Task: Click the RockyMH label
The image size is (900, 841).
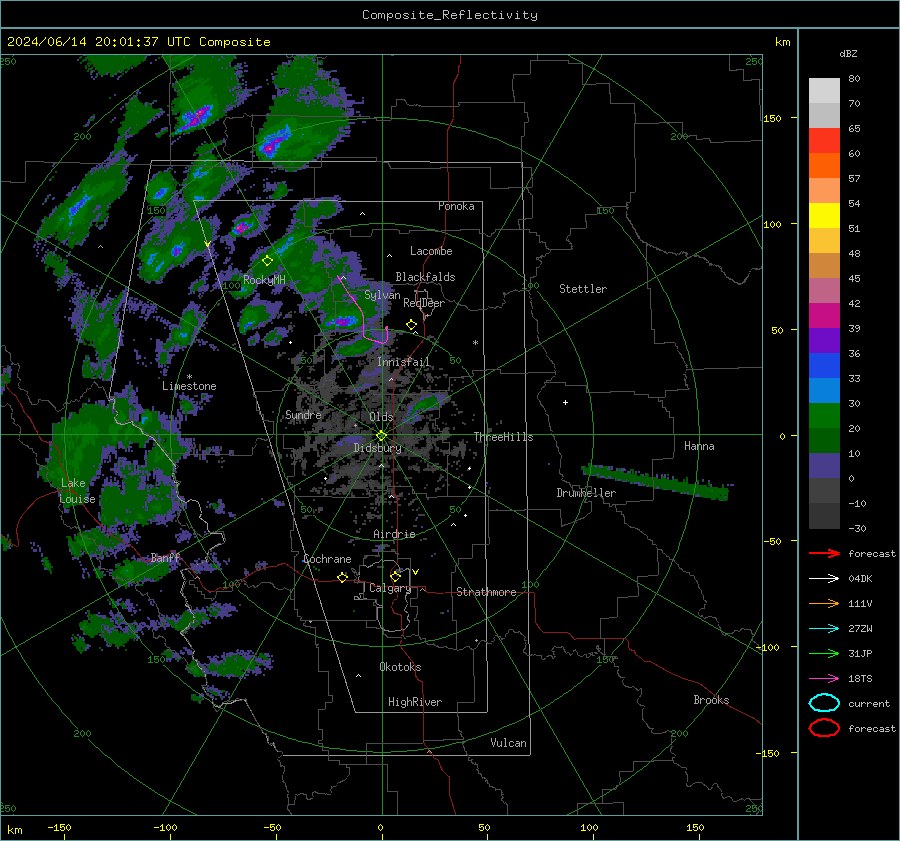Action: (264, 280)
